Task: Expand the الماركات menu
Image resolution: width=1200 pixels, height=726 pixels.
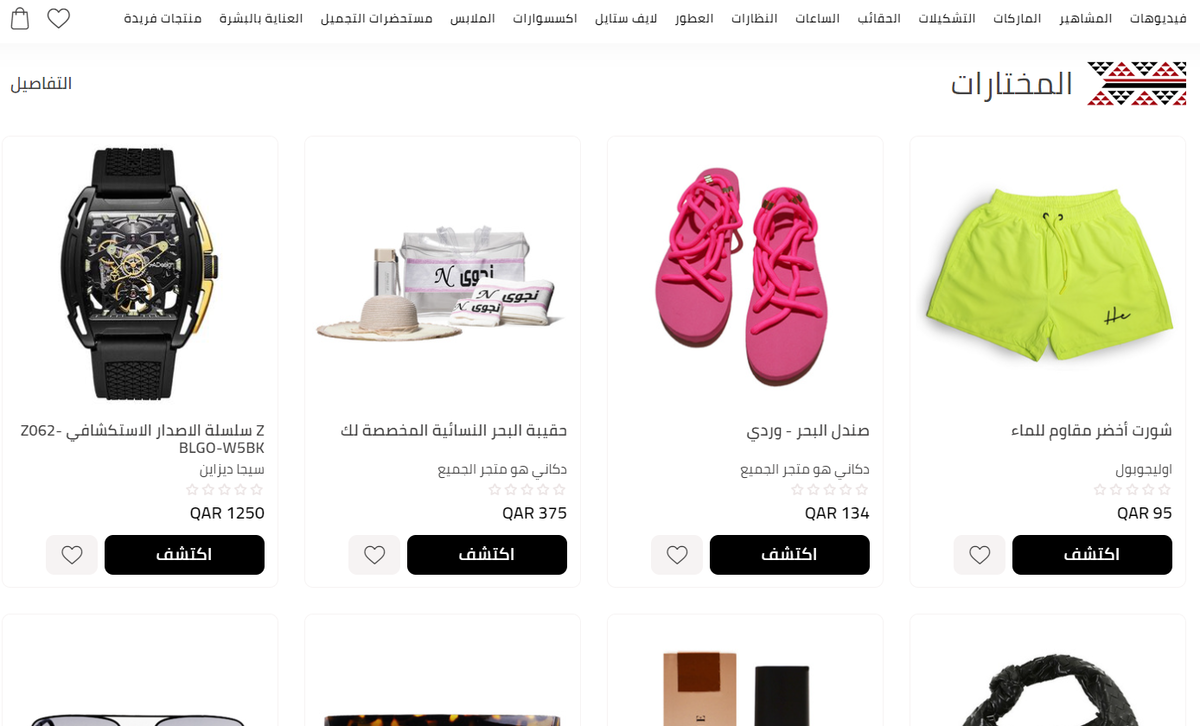Action: pyautogui.click(x=1017, y=19)
